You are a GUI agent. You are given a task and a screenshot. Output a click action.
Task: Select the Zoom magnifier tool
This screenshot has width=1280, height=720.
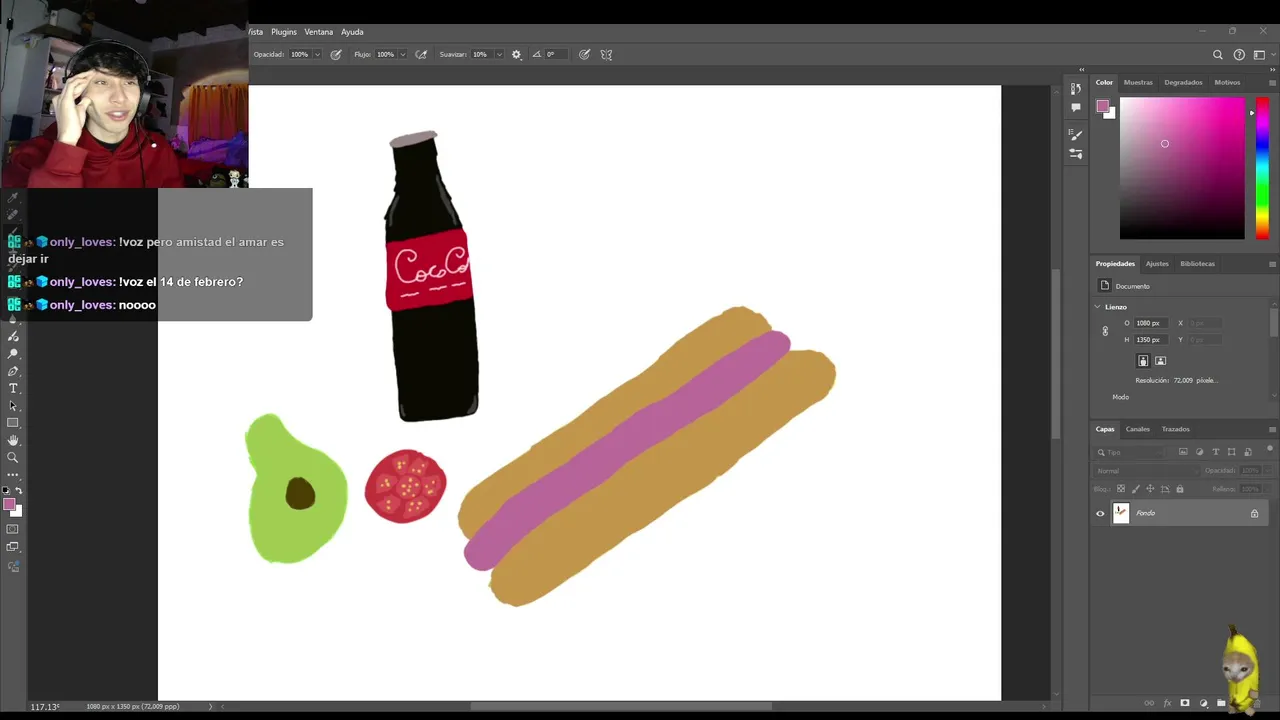[13, 457]
